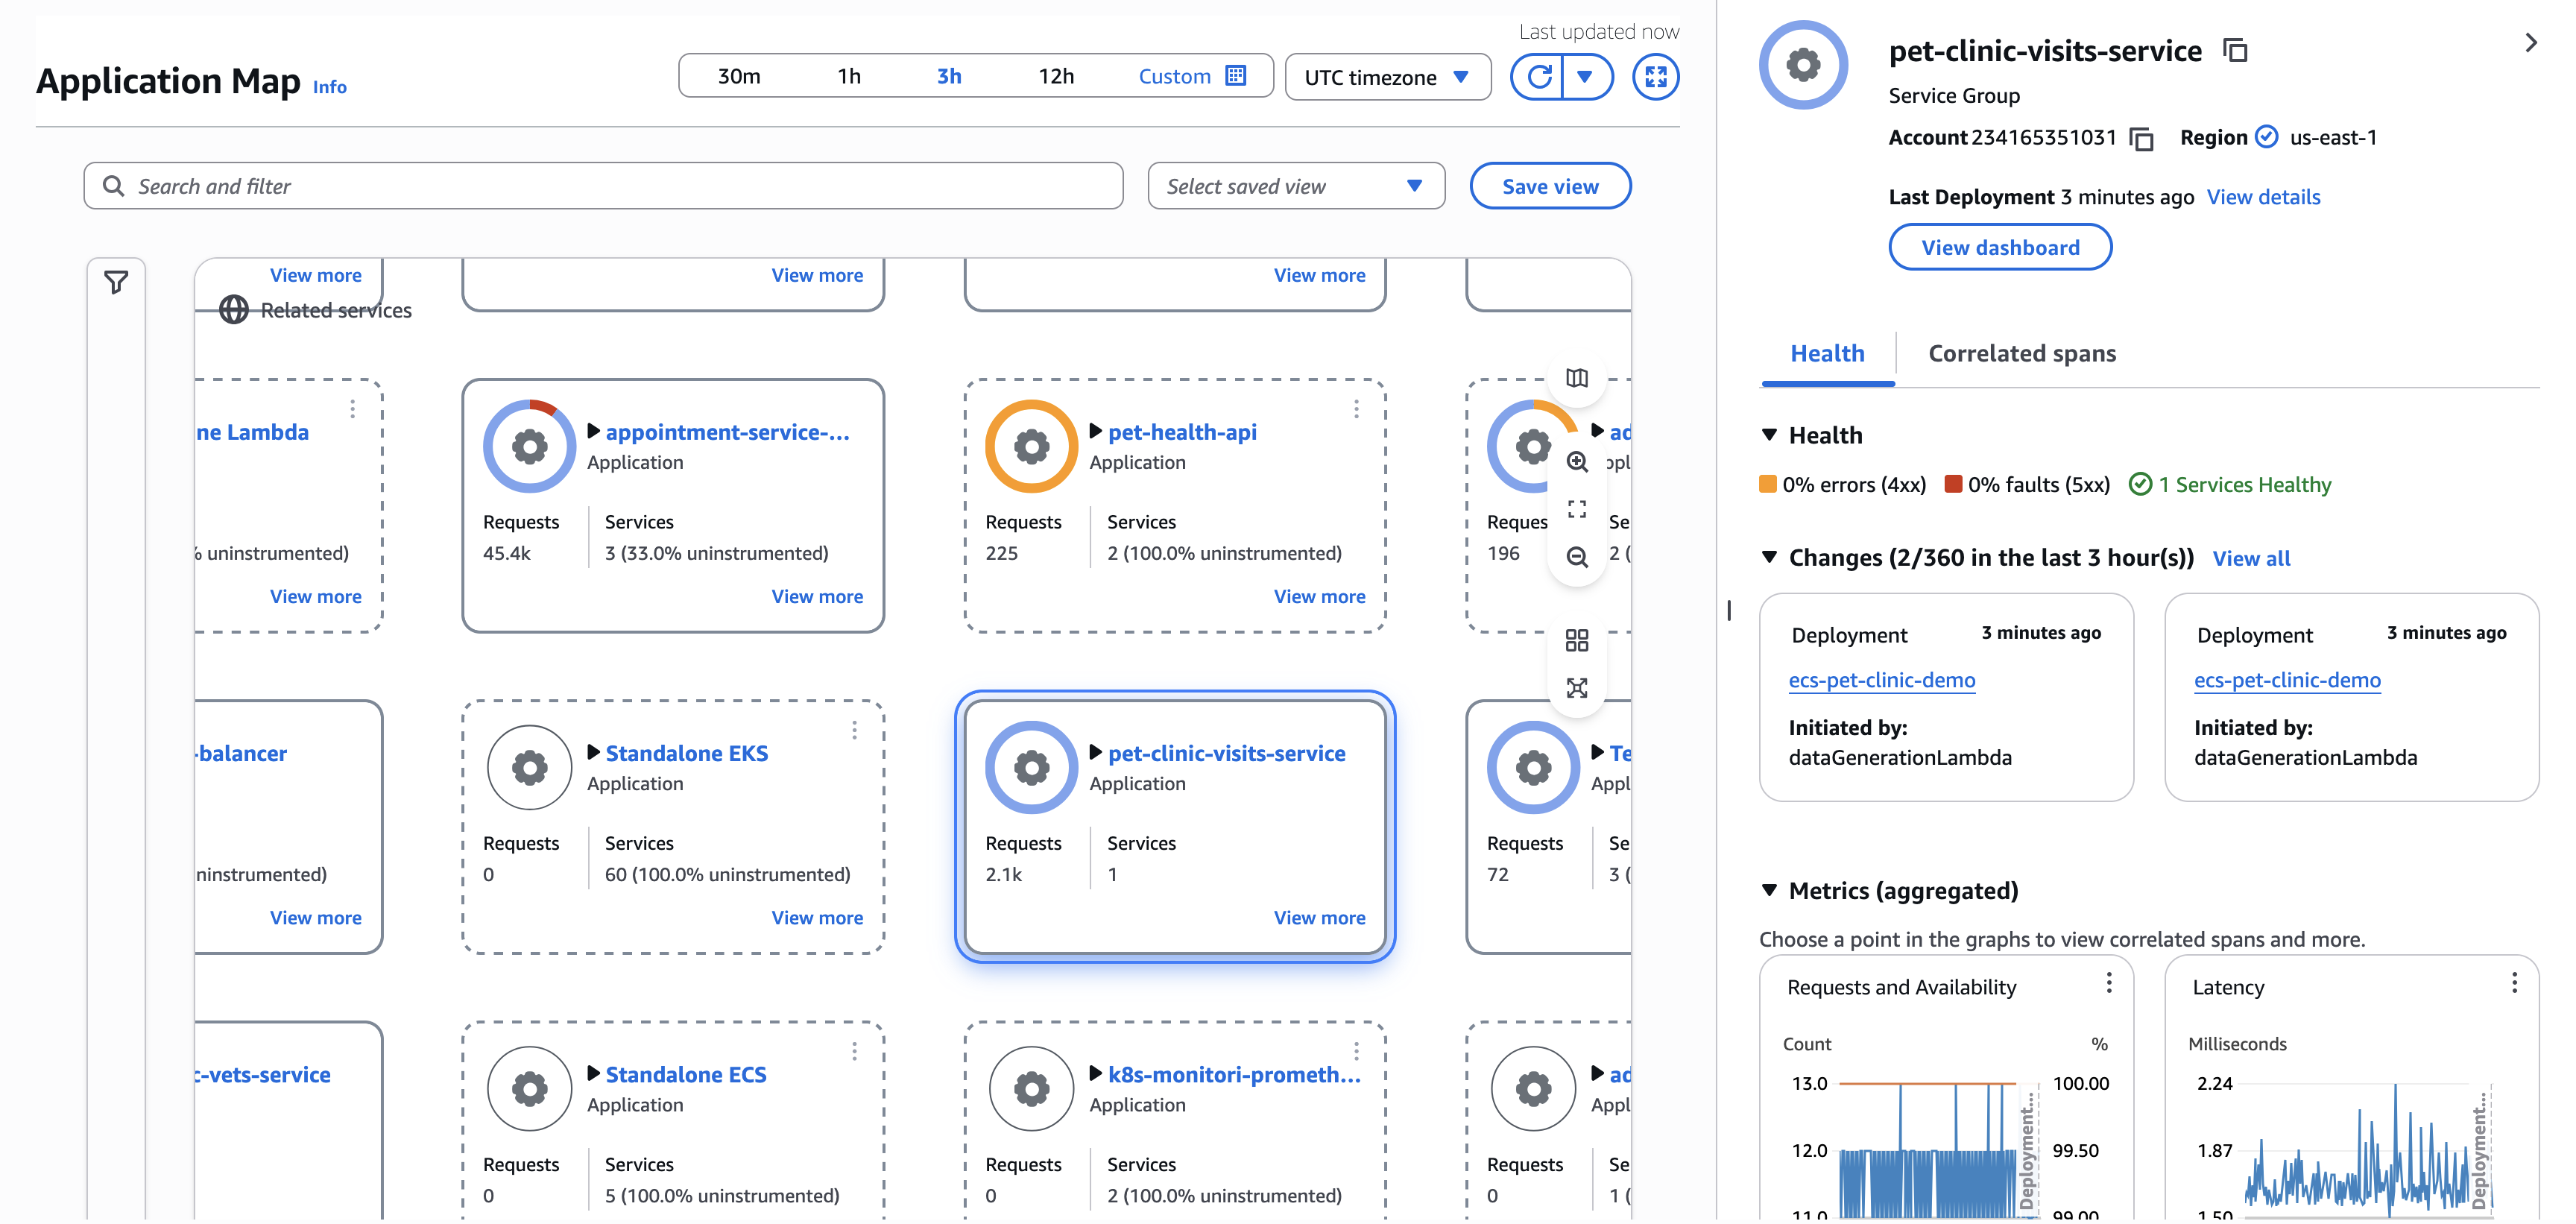Toggle the minimap view on the map
This screenshot has height=1224, width=2576.
tap(1578, 378)
